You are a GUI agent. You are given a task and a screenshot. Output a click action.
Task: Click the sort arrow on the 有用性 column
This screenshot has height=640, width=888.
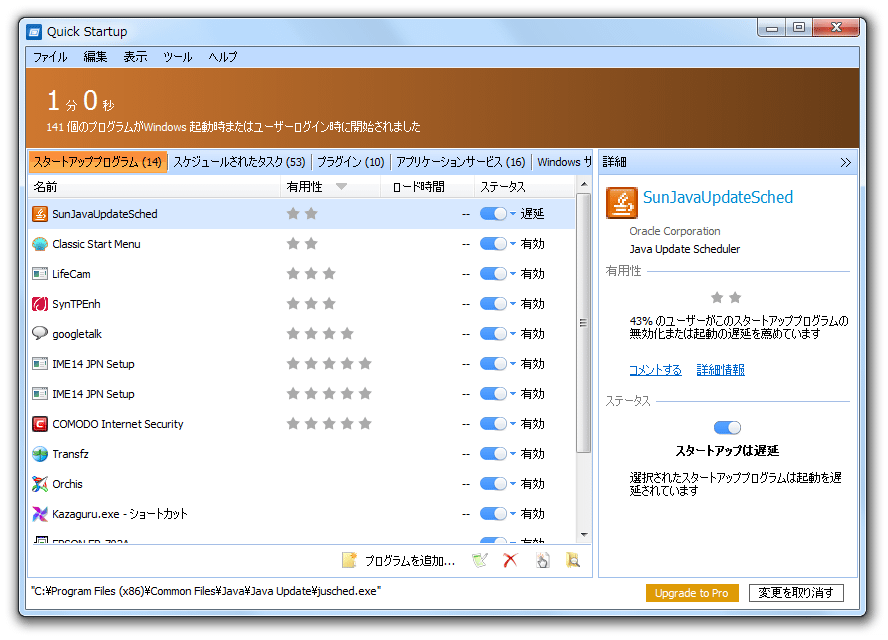[x=341, y=187]
